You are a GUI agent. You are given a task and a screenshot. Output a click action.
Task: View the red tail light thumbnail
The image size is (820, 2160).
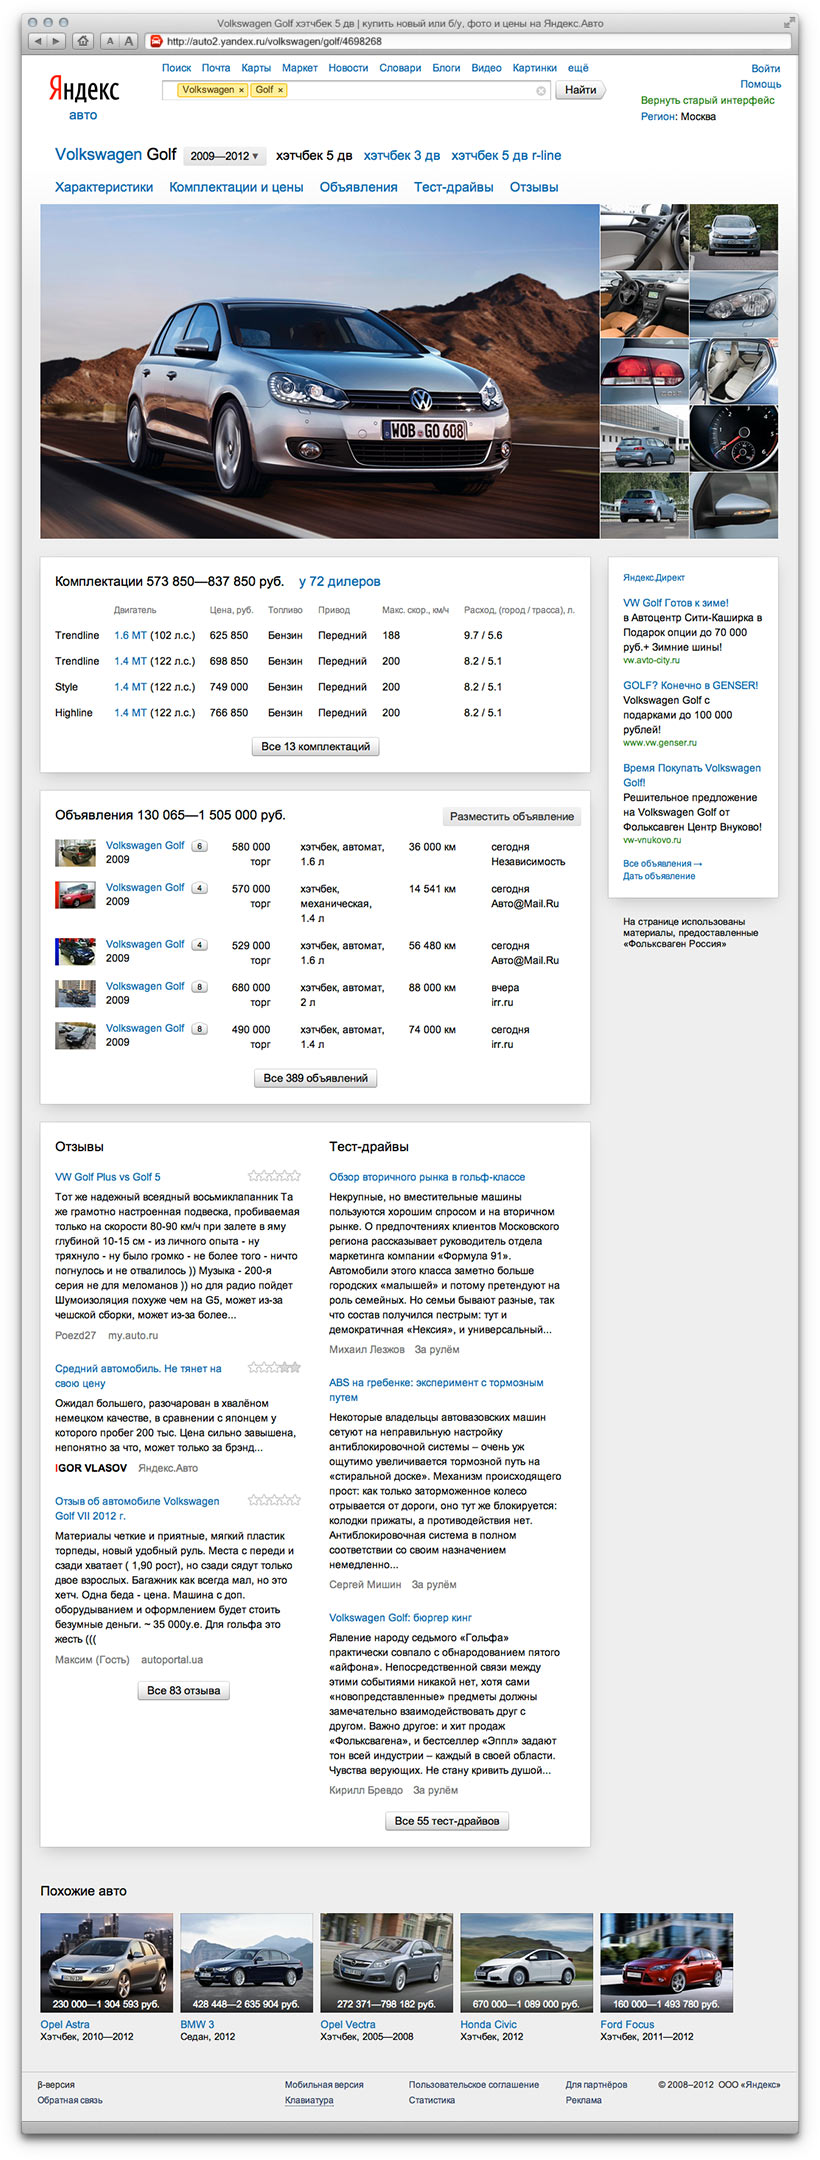click(x=644, y=370)
